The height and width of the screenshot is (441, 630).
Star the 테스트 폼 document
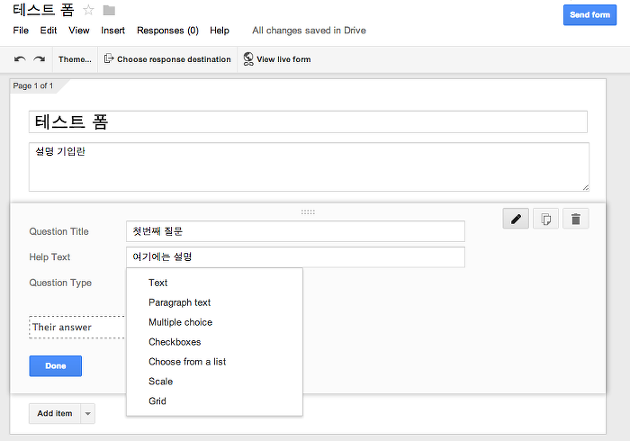click(88, 10)
